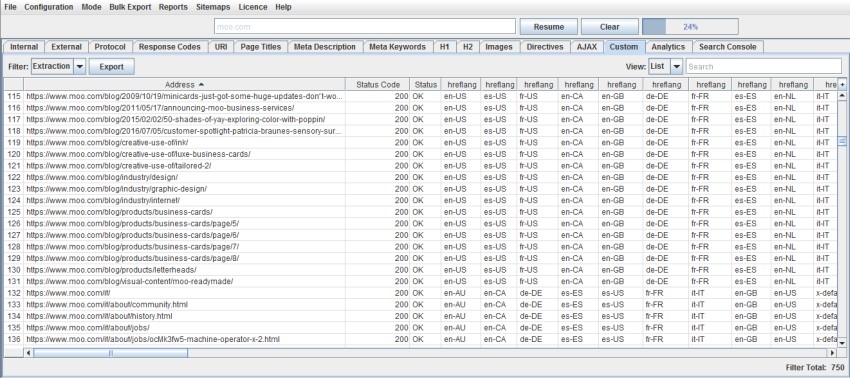
Task: Click the Clear button
Action: (x=609, y=27)
